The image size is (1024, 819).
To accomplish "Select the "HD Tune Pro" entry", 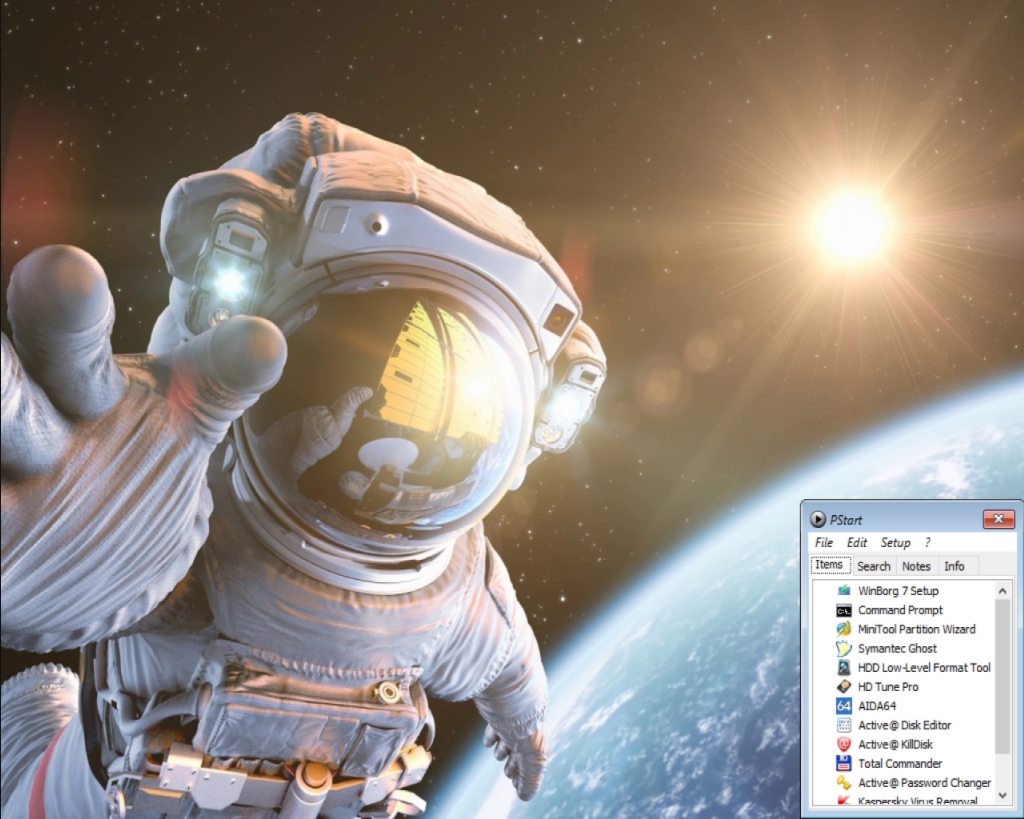I will [888, 686].
